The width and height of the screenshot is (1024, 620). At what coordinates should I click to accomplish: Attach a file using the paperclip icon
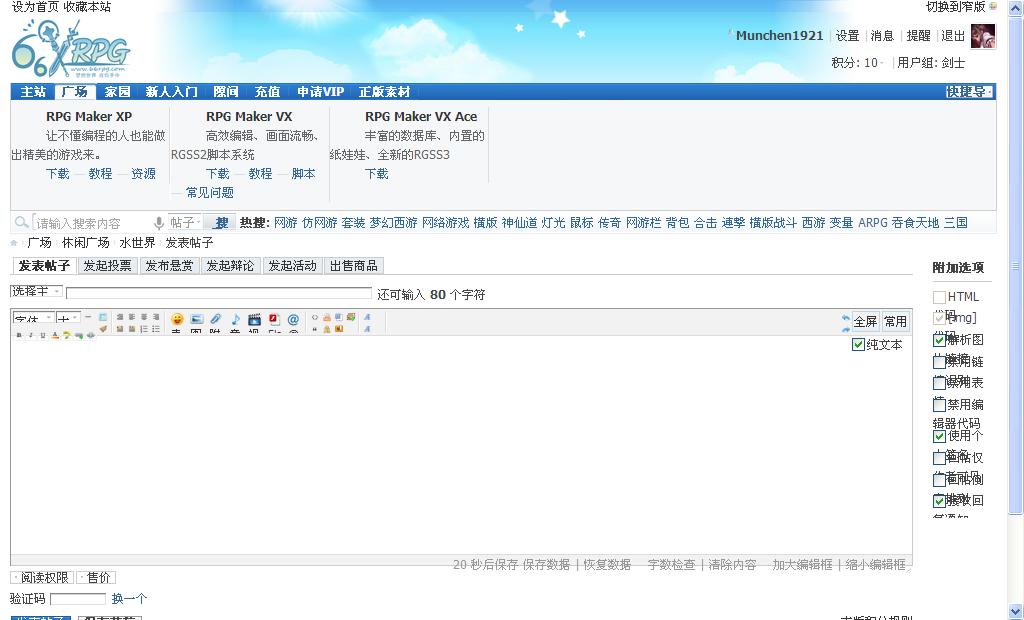(216, 319)
